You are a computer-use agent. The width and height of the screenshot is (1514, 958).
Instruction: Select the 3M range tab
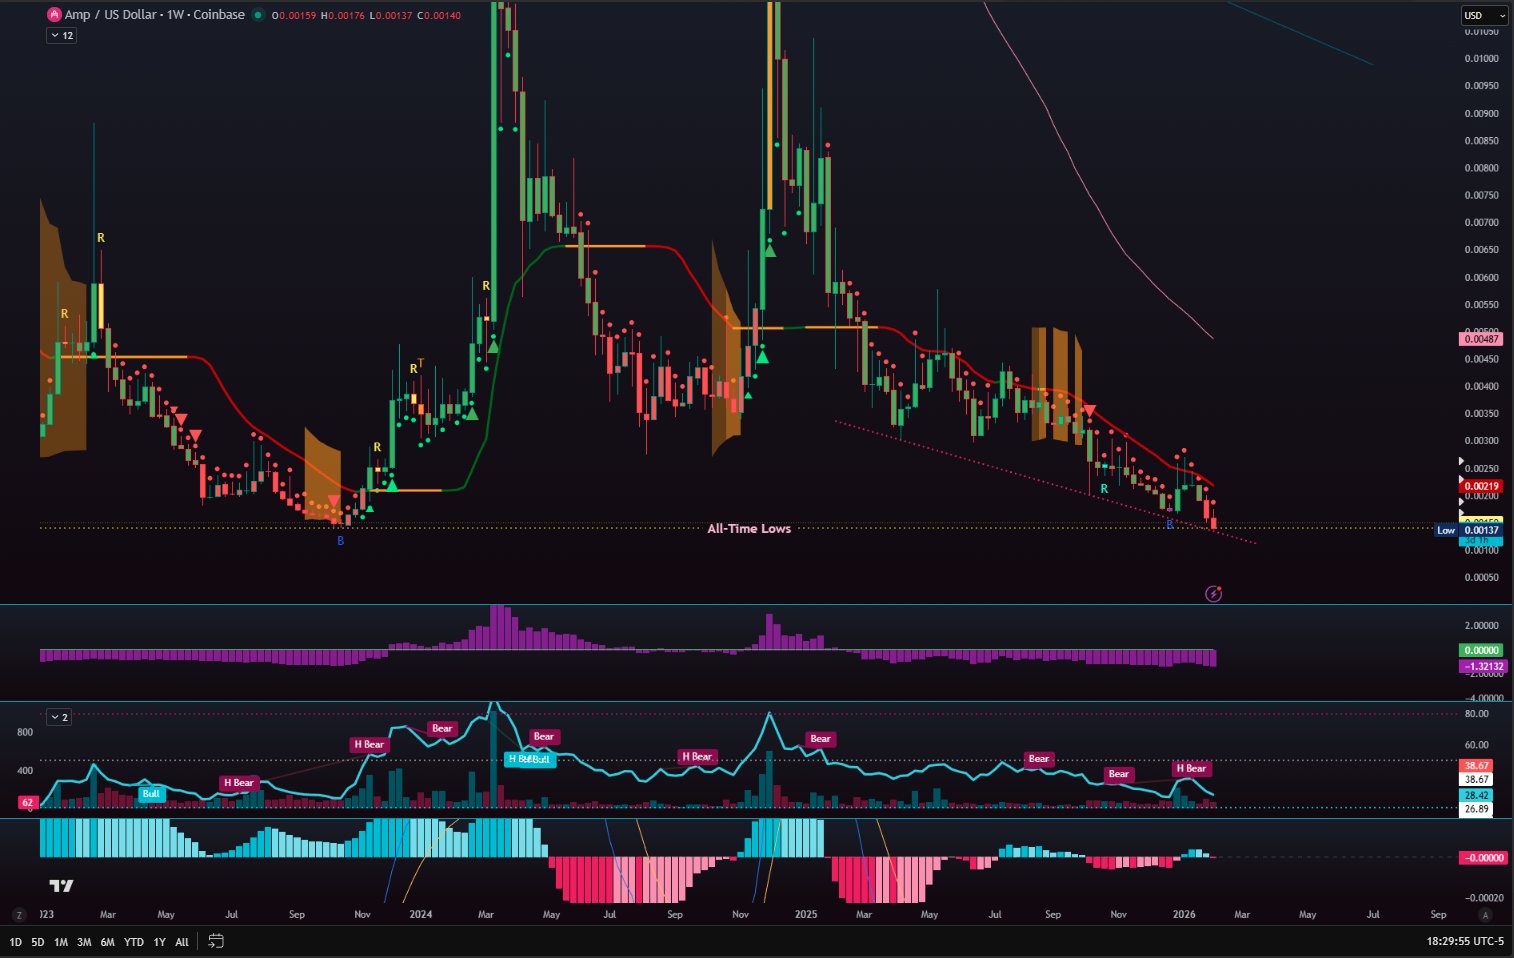84,942
